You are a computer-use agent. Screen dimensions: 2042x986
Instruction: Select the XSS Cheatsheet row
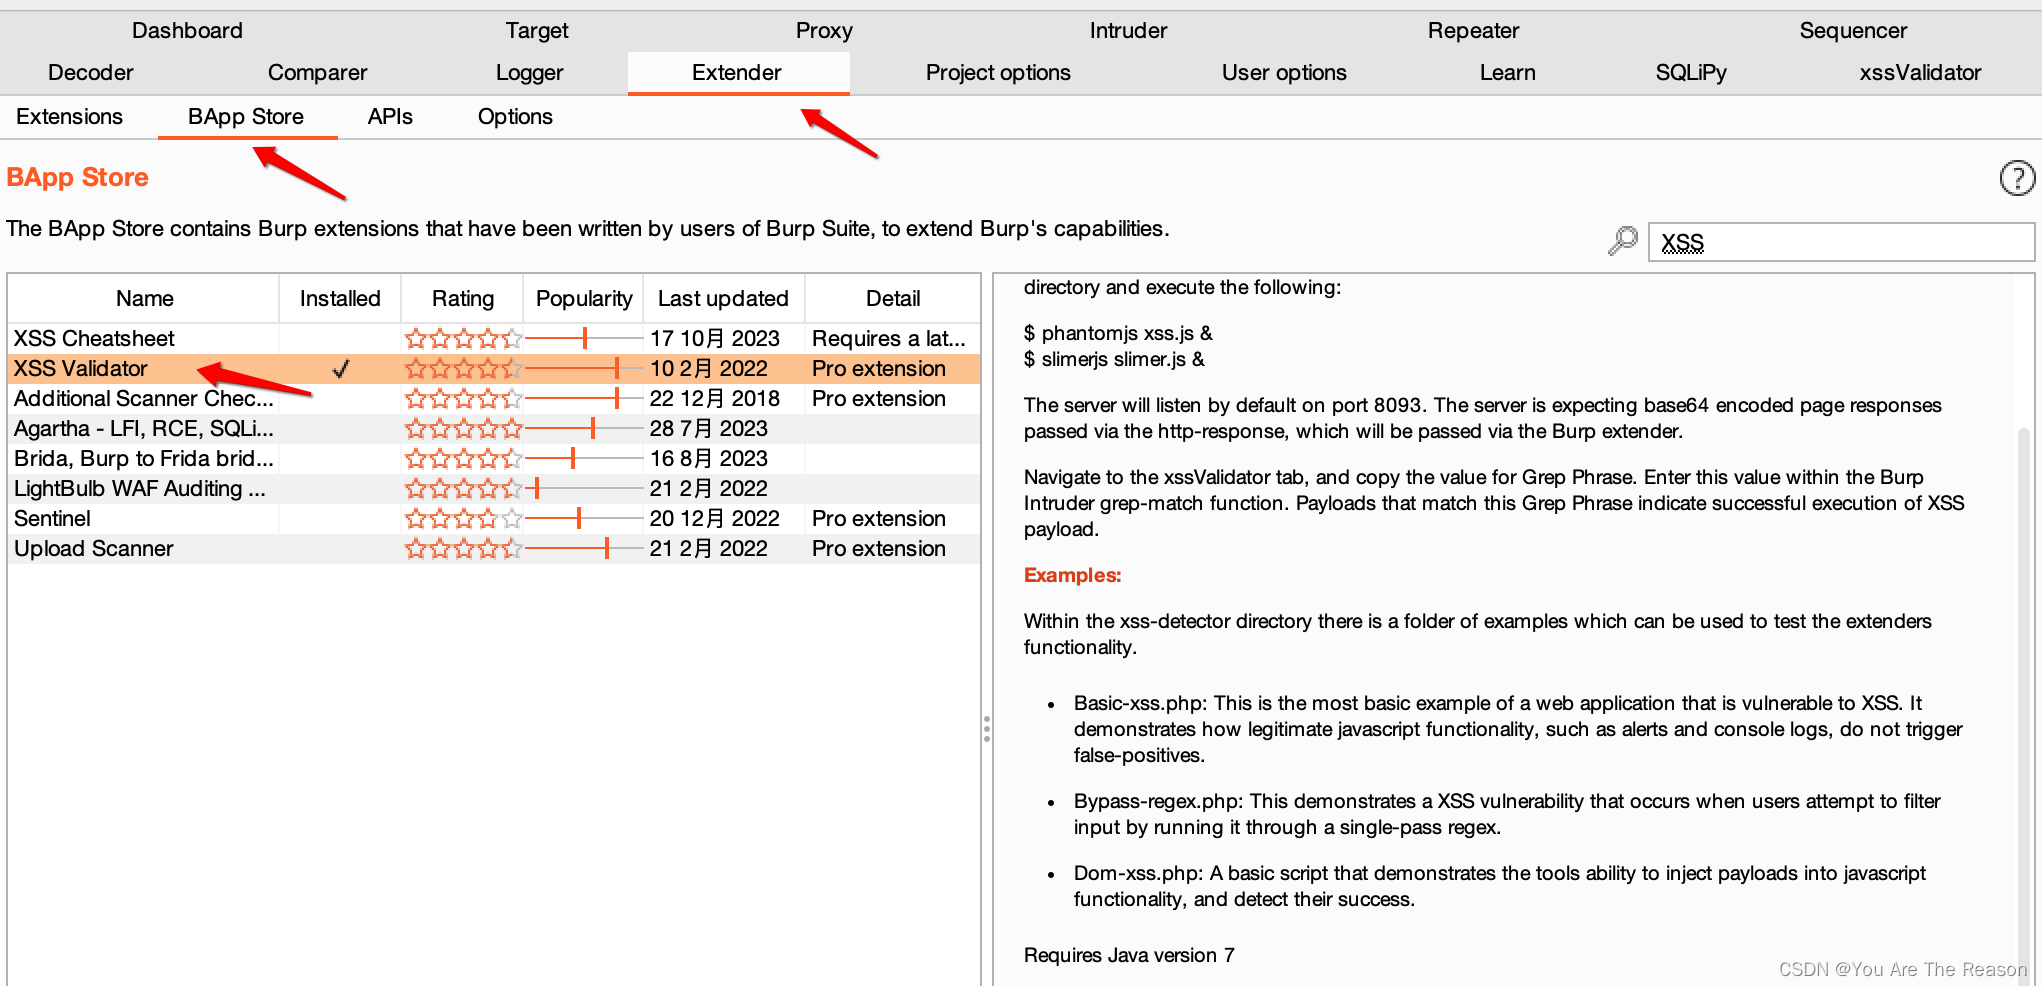click(494, 338)
